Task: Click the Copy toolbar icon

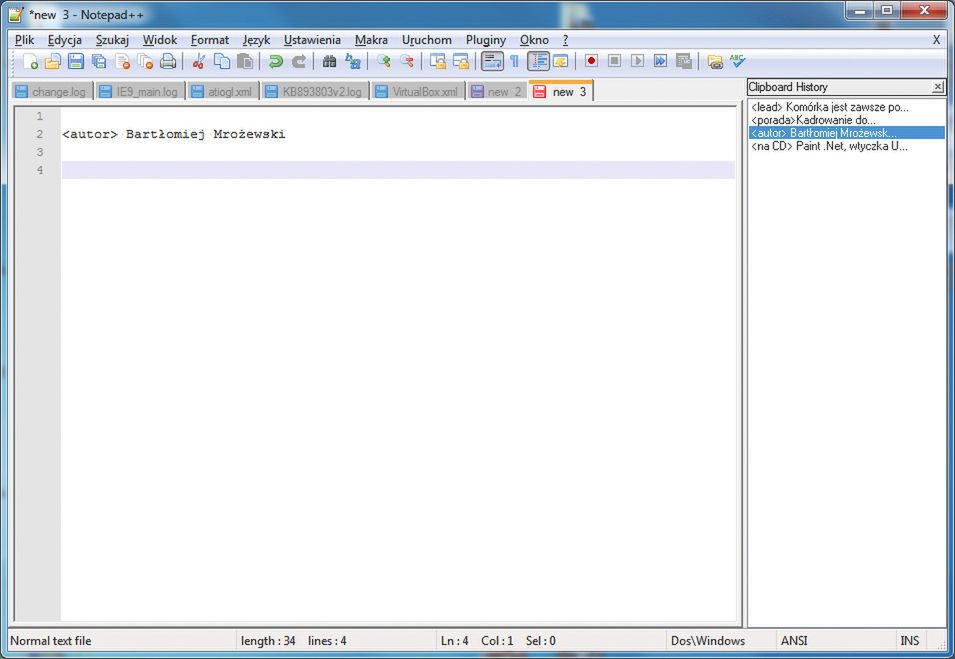Action: click(222, 61)
